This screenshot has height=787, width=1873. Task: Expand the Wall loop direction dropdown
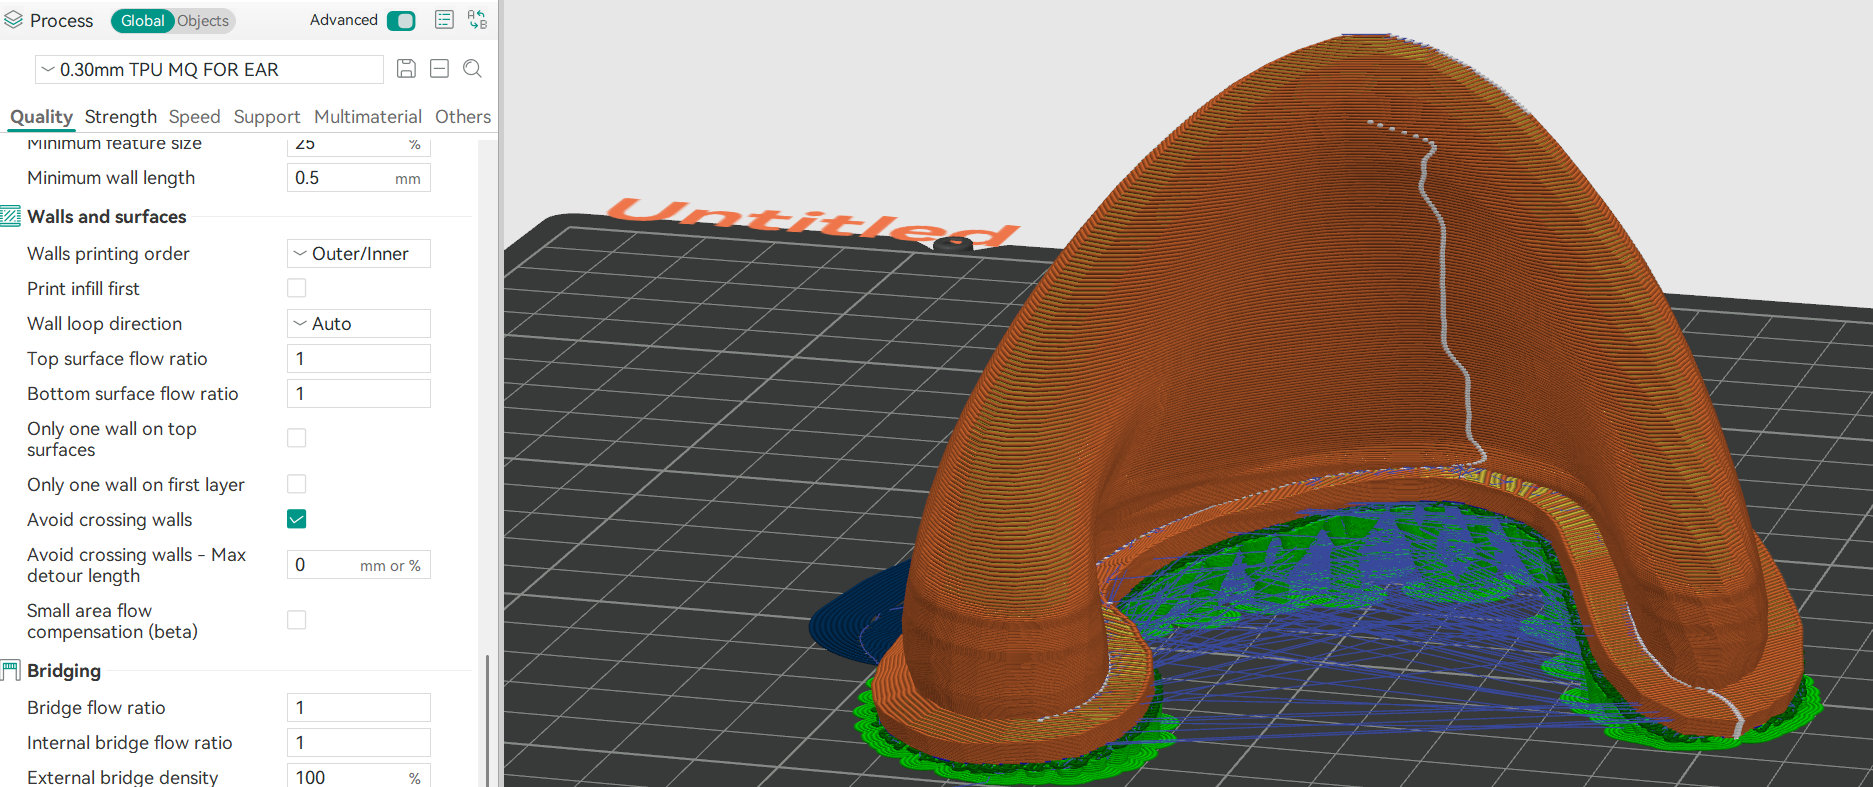pyautogui.click(x=358, y=324)
